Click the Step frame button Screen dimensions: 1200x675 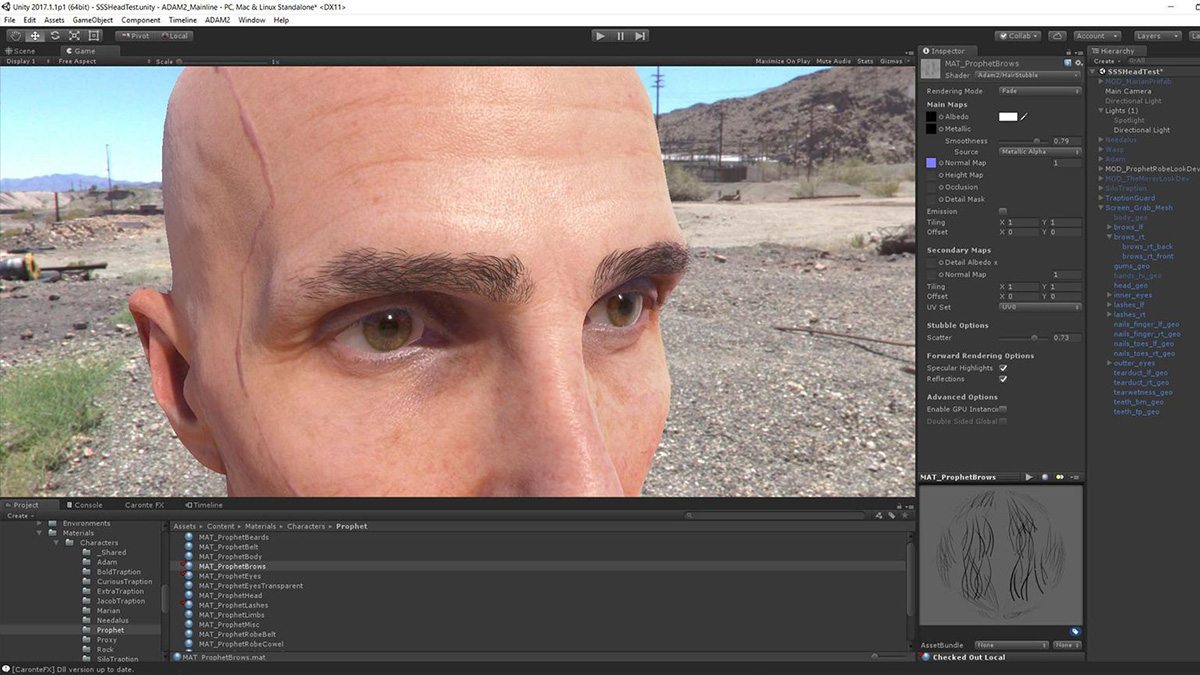pos(640,36)
